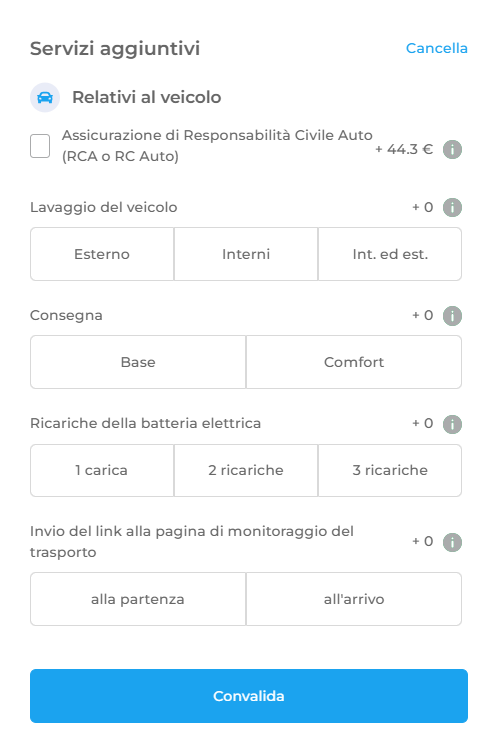The image size is (503, 738).
Task: Select alla partenza tracking link option
Action: point(138,599)
